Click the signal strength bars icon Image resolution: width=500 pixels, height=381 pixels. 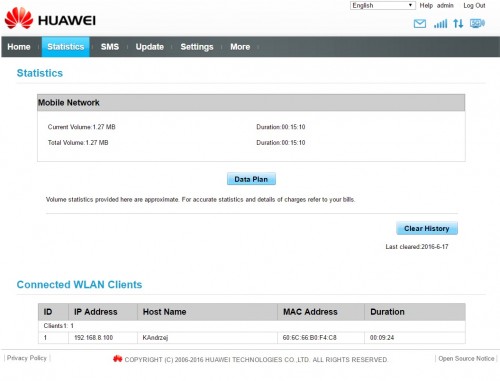(440, 24)
